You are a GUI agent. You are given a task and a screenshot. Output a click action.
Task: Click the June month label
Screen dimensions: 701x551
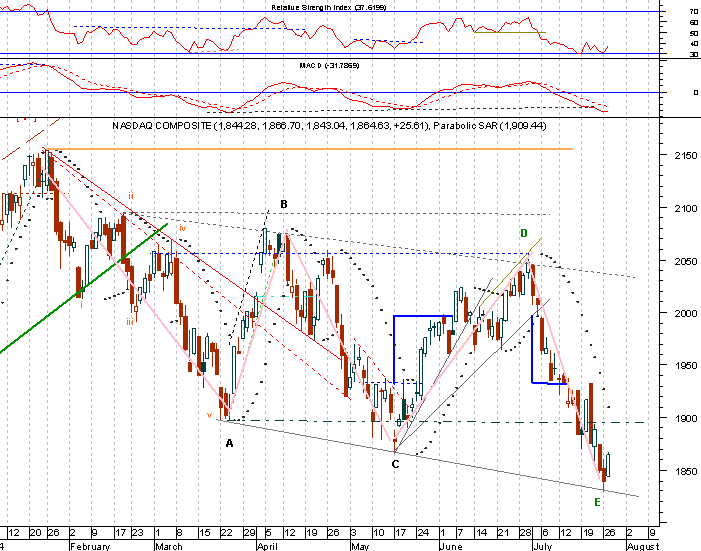(451, 547)
